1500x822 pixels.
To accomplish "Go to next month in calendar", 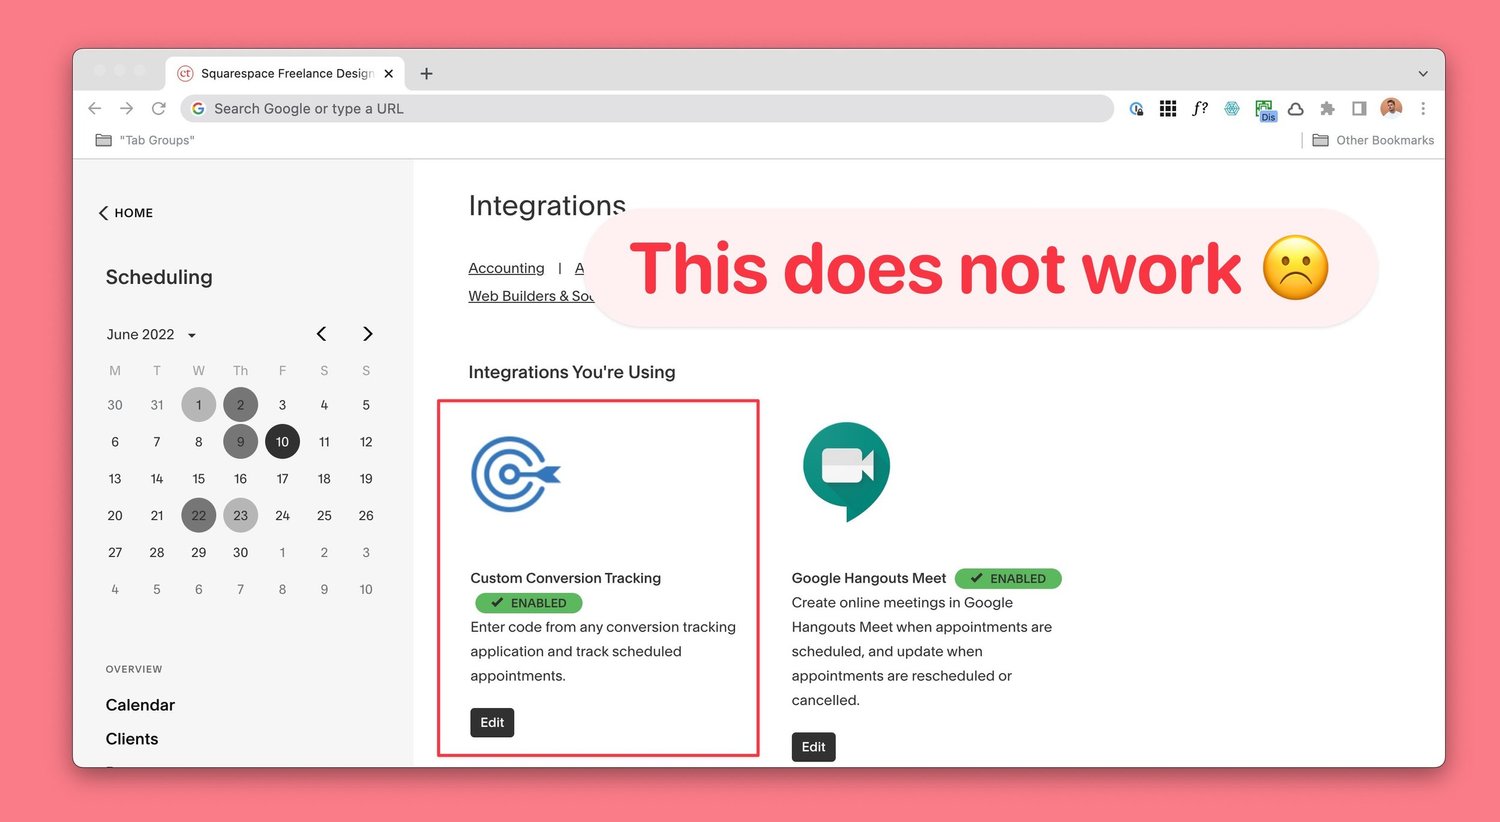I will (367, 334).
